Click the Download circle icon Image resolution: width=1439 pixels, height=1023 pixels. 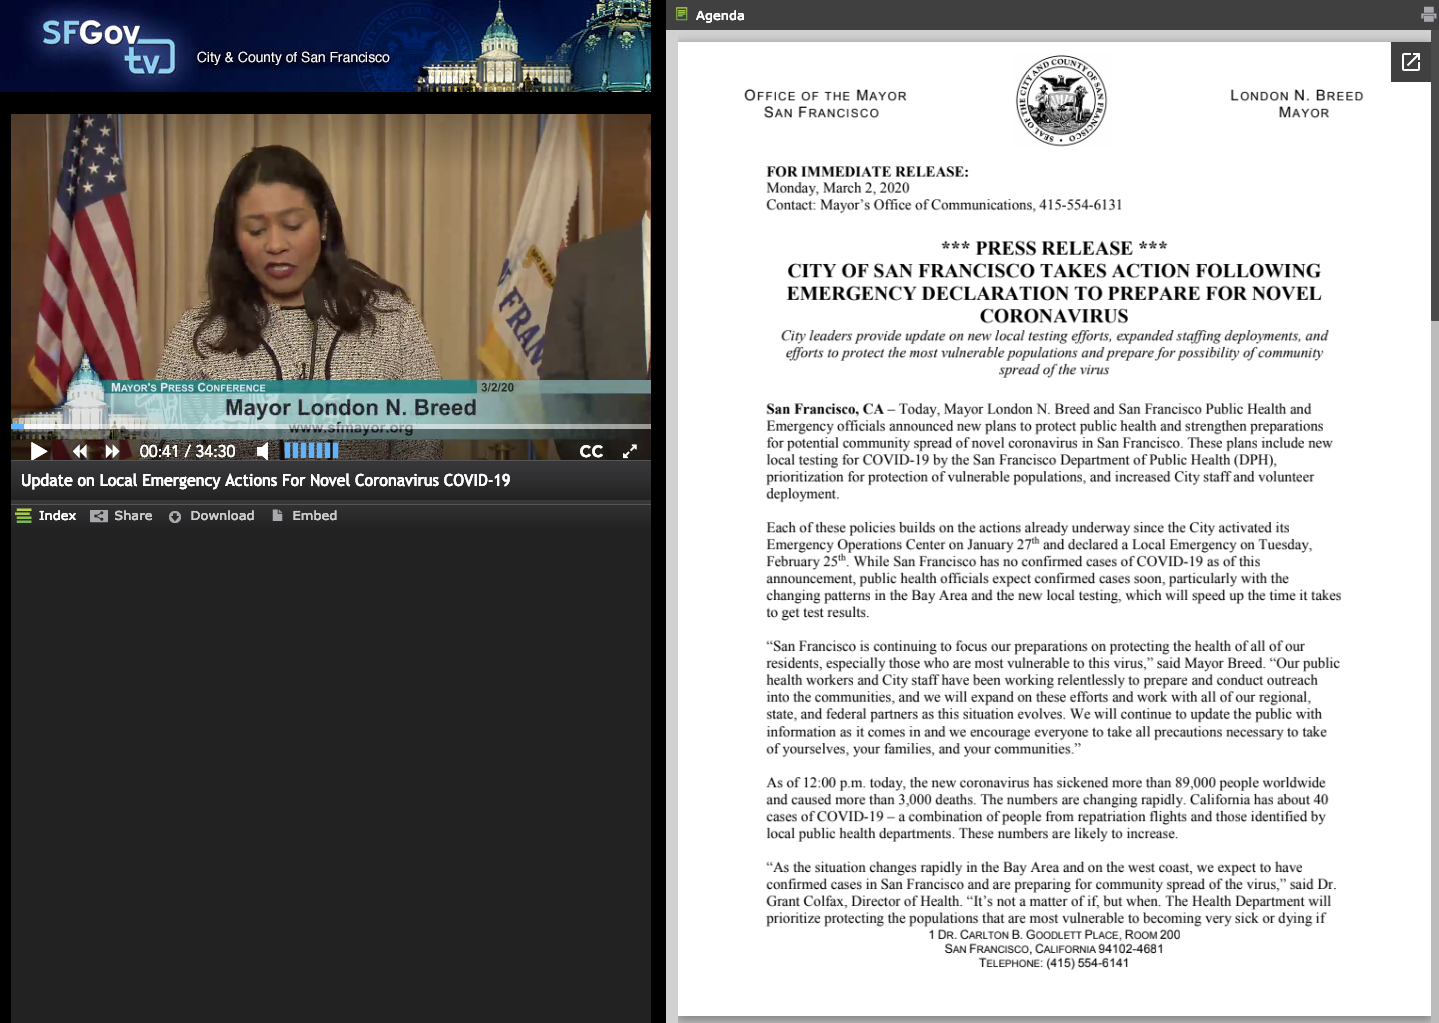pyautogui.click(x=175, y=517)
